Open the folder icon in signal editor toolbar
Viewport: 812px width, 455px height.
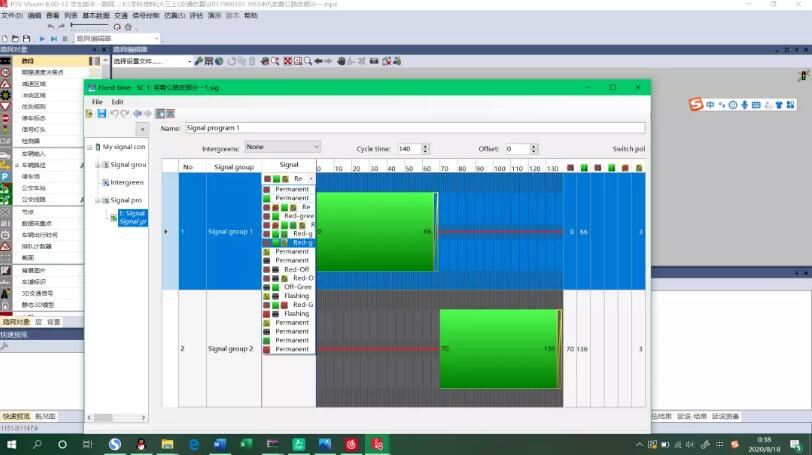pos(90,113)
